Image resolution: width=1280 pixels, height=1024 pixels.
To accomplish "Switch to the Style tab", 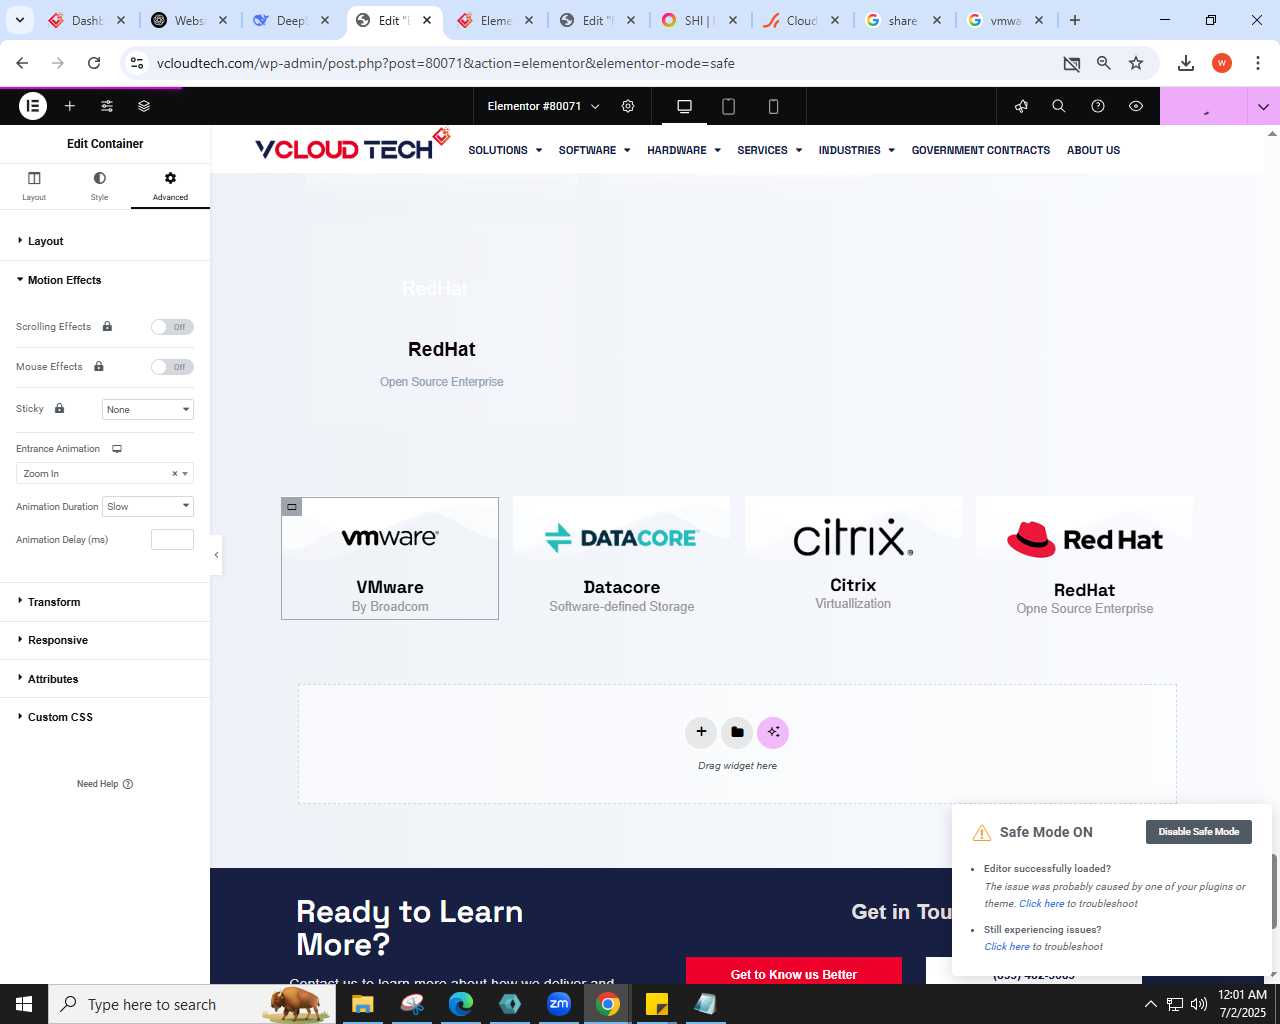I will [99, 186].
